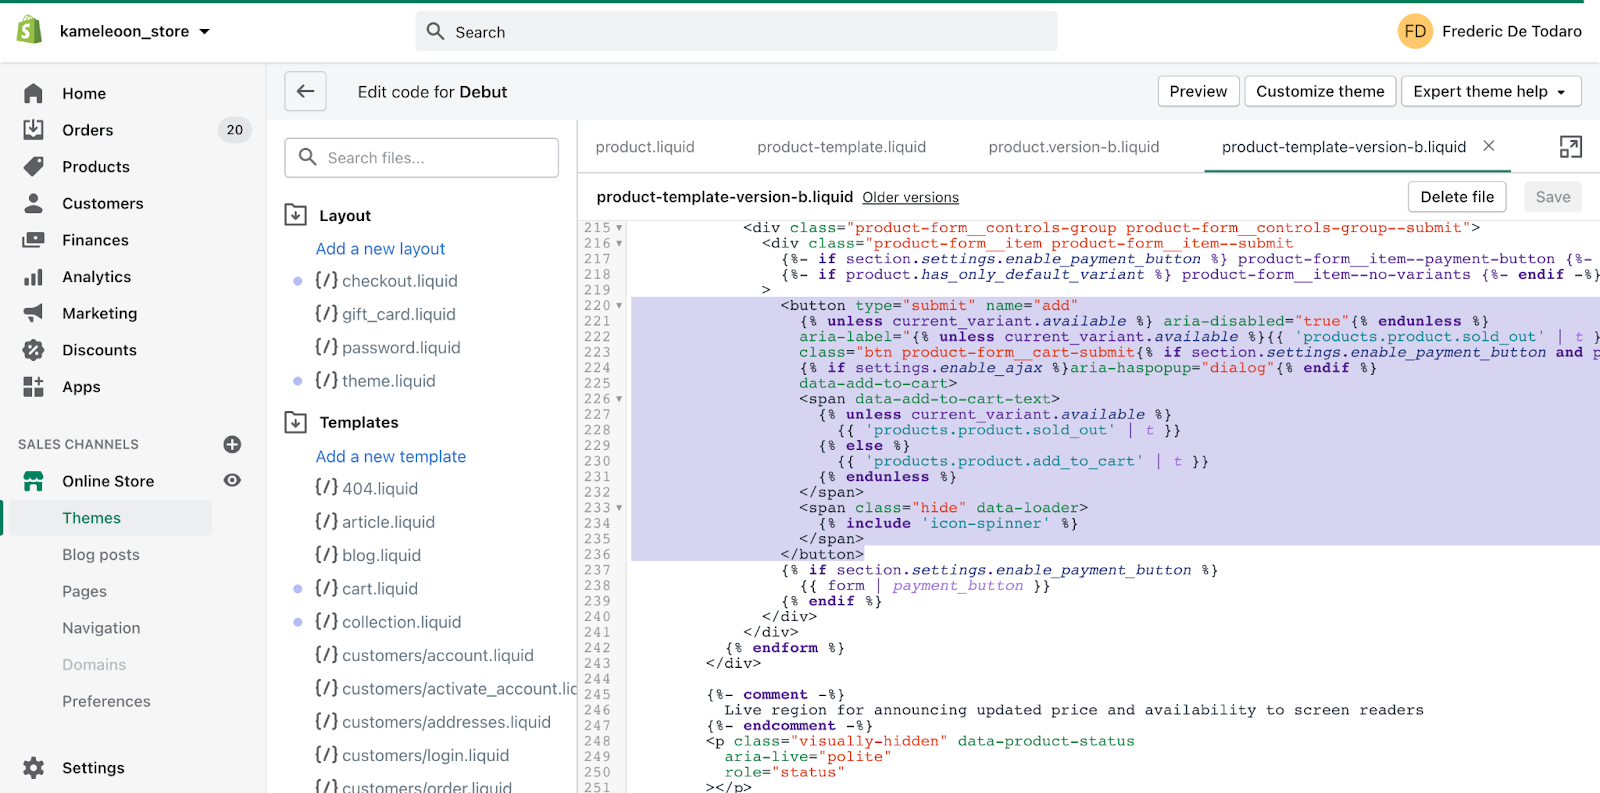The width and height of the screenshot is (1600, 793).
Task: Switch to the product.liquid tab
Action: [x=645, y=147]
